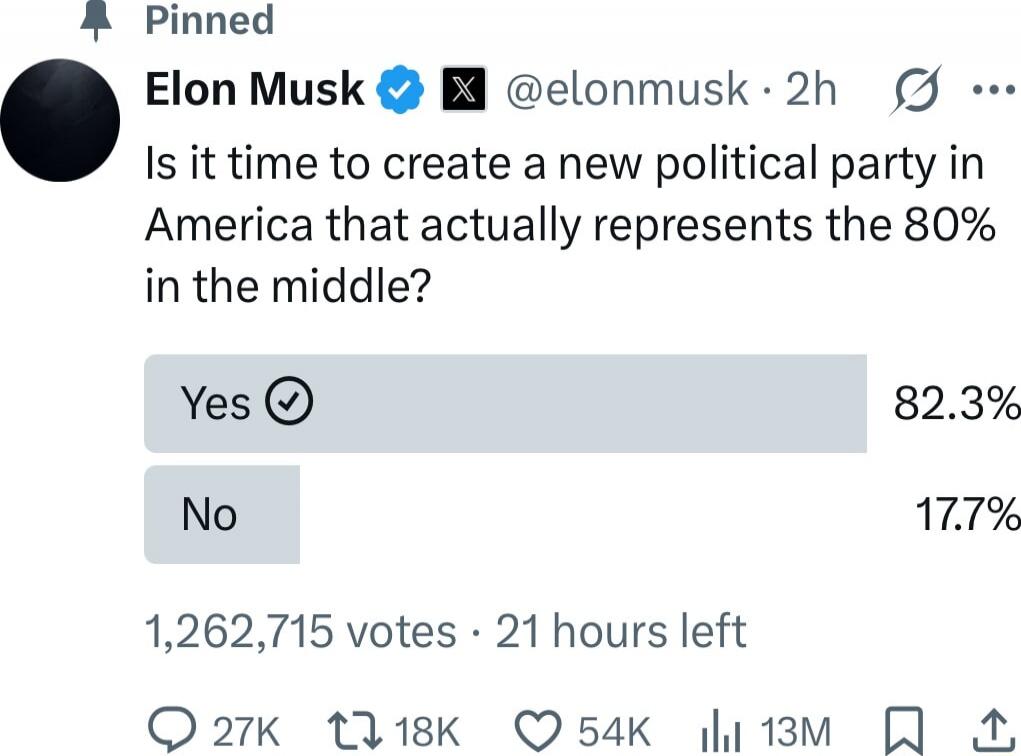This screenshot has width=1021, height=756.
Task: Select the Yes poll option
Action: (x=505, y=403)
